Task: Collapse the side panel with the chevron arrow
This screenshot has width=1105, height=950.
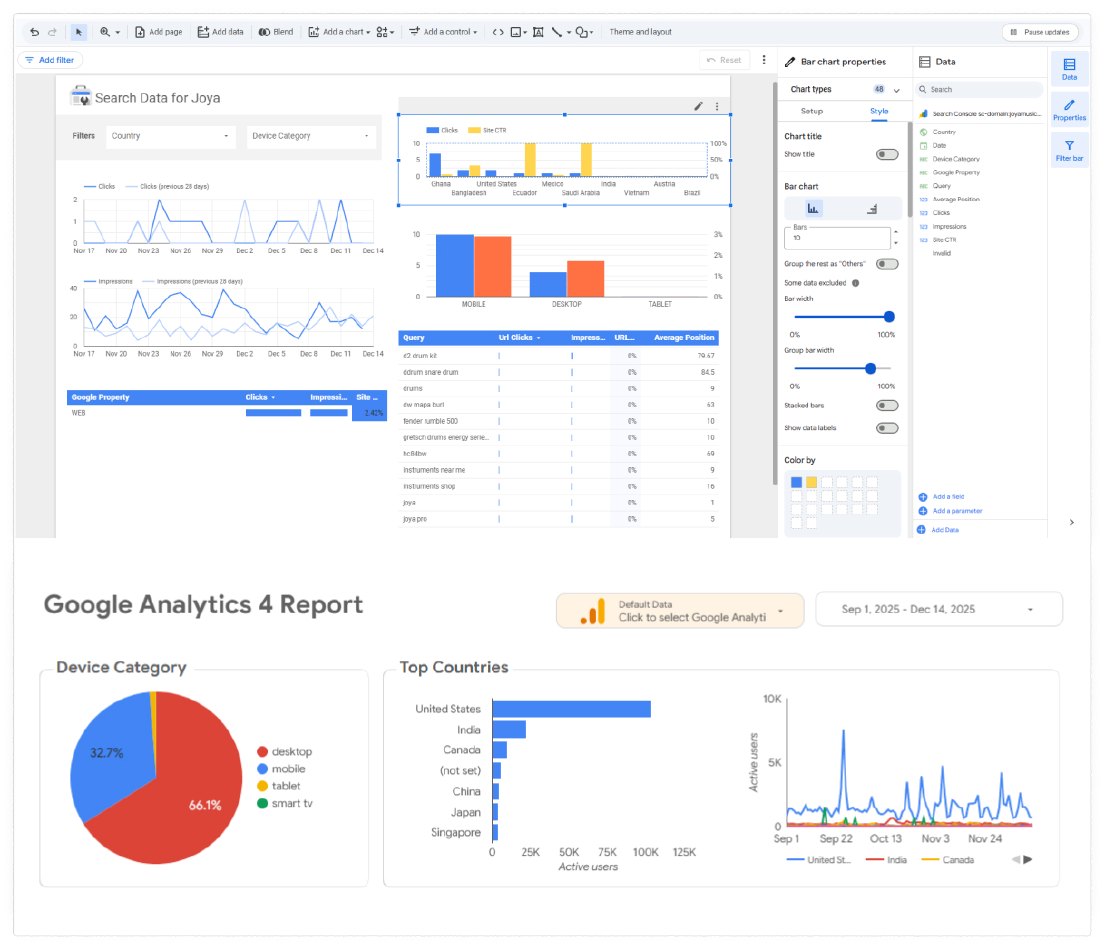Action: (1072, 522)
